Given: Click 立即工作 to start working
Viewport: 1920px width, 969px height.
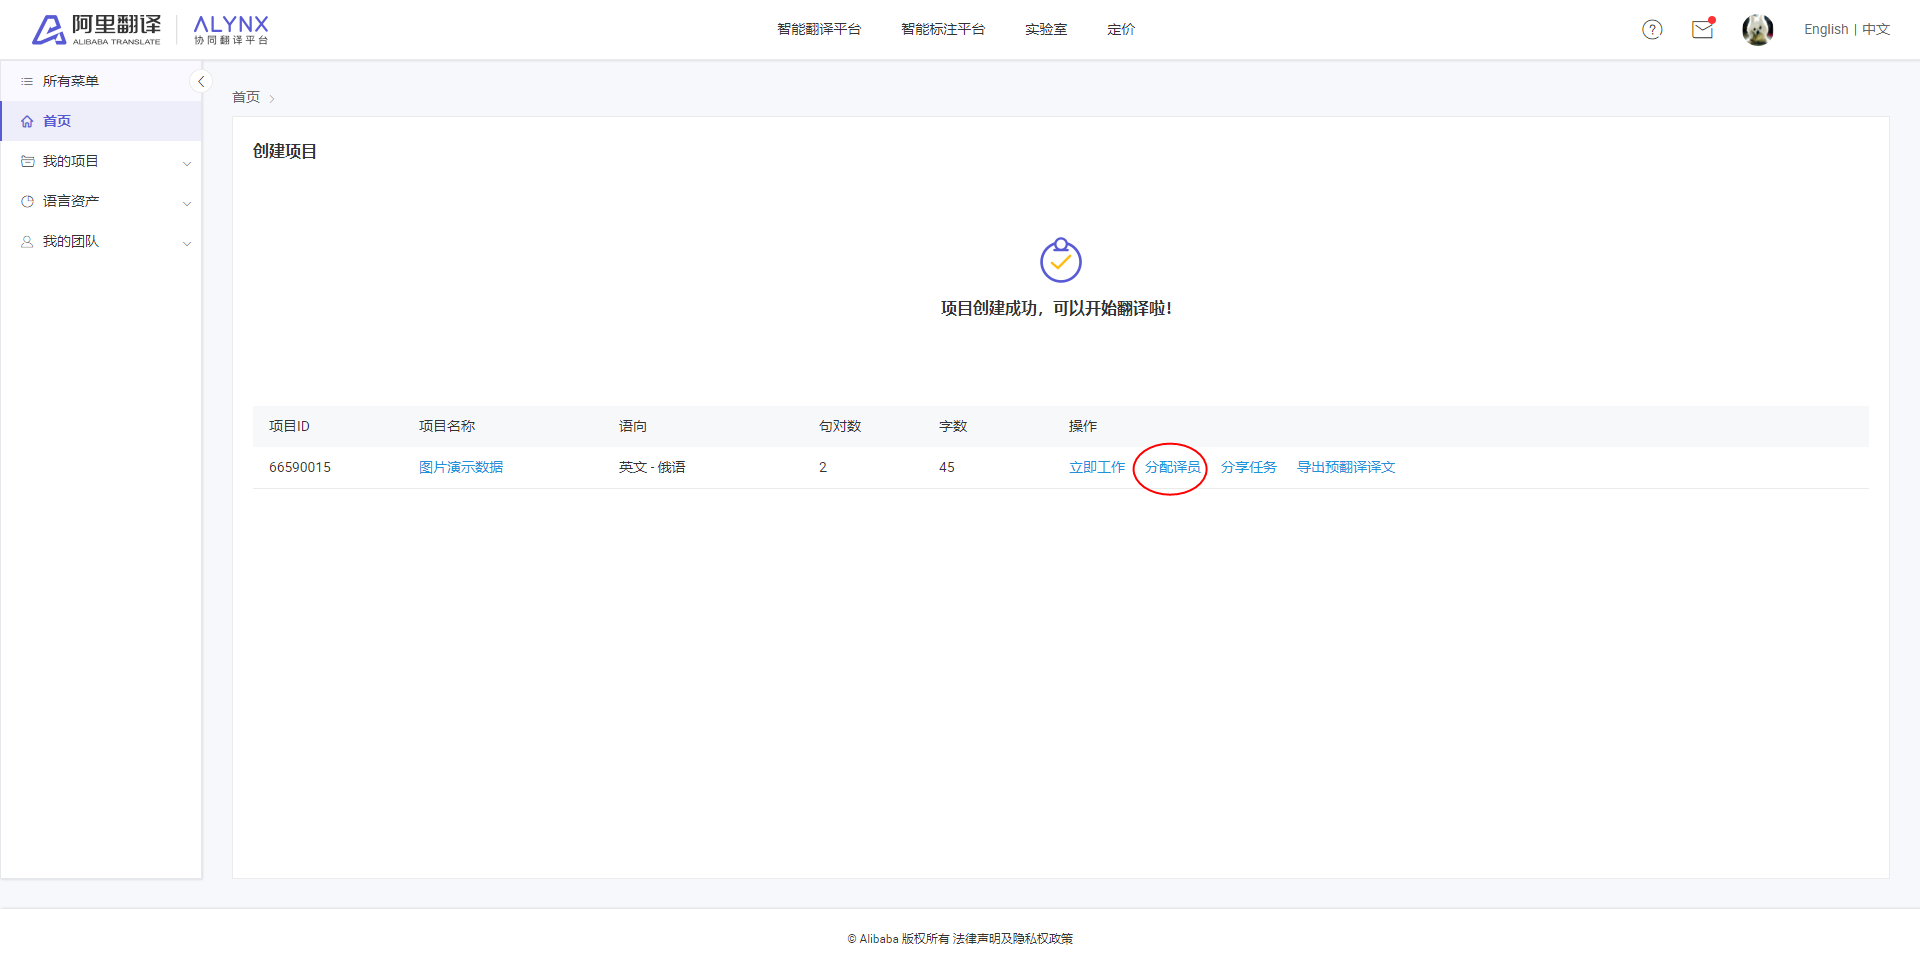Looking at the screenshot, I should (1097, 467).
